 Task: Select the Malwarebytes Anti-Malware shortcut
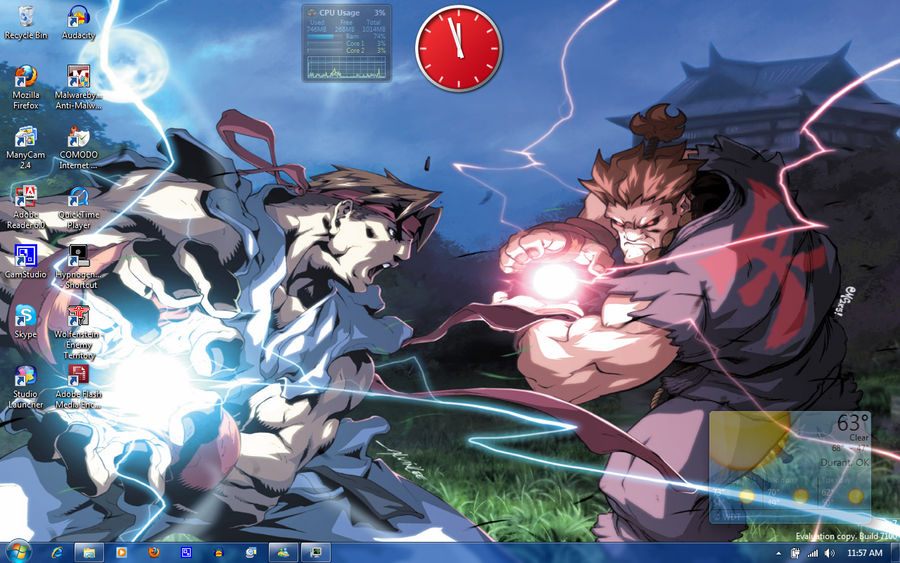click(x=78, y=88)
